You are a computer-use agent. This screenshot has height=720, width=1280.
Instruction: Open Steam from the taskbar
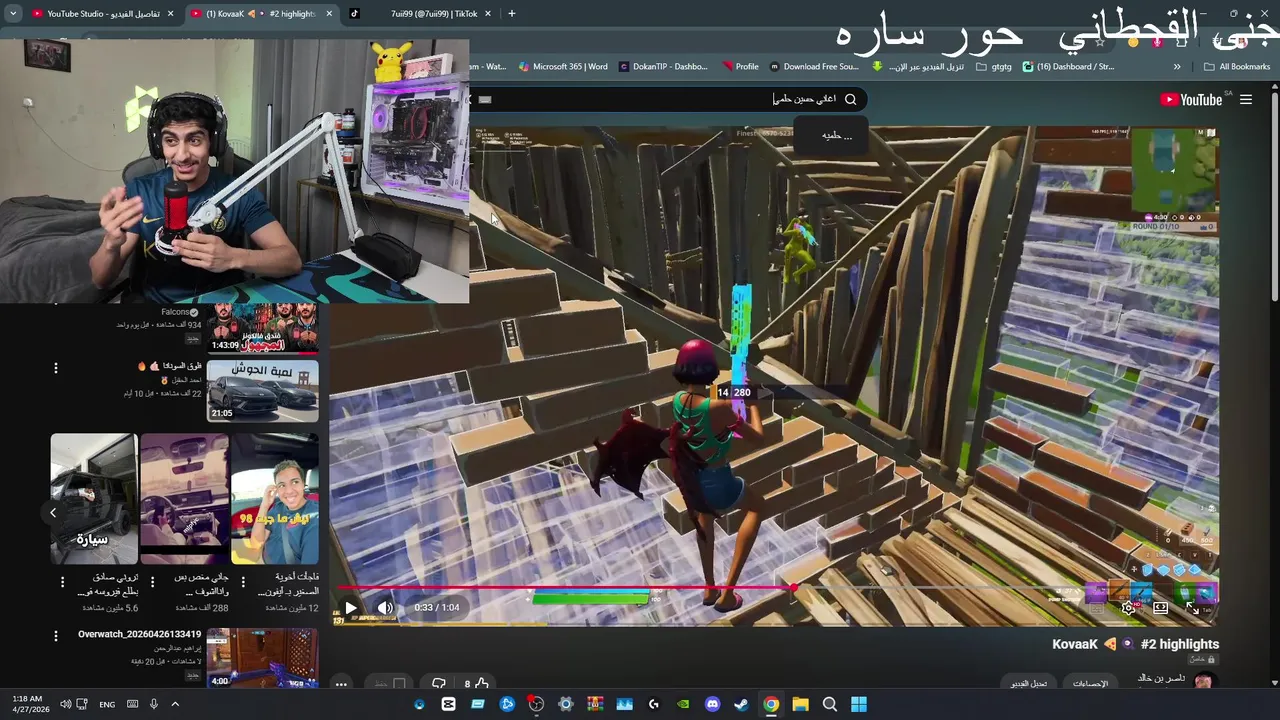(x=741, y=704)
